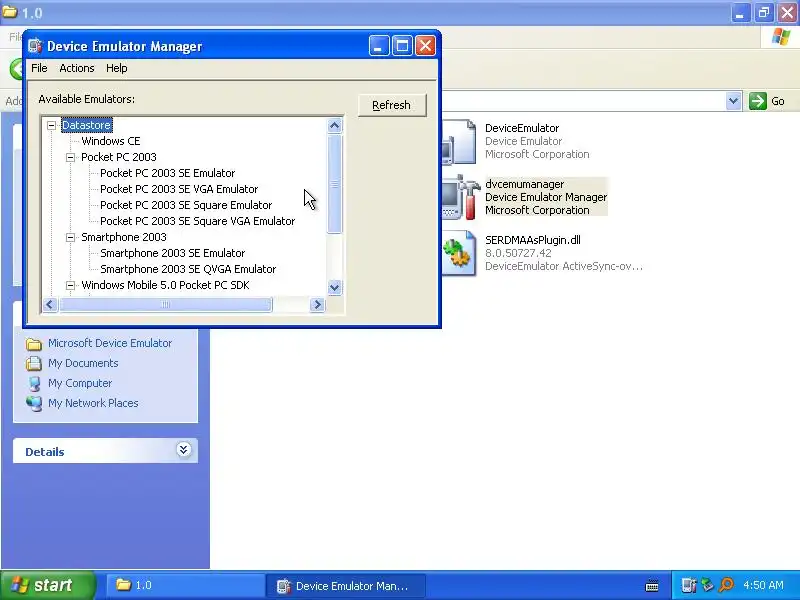Click the green network tray icon

point(707,585)
